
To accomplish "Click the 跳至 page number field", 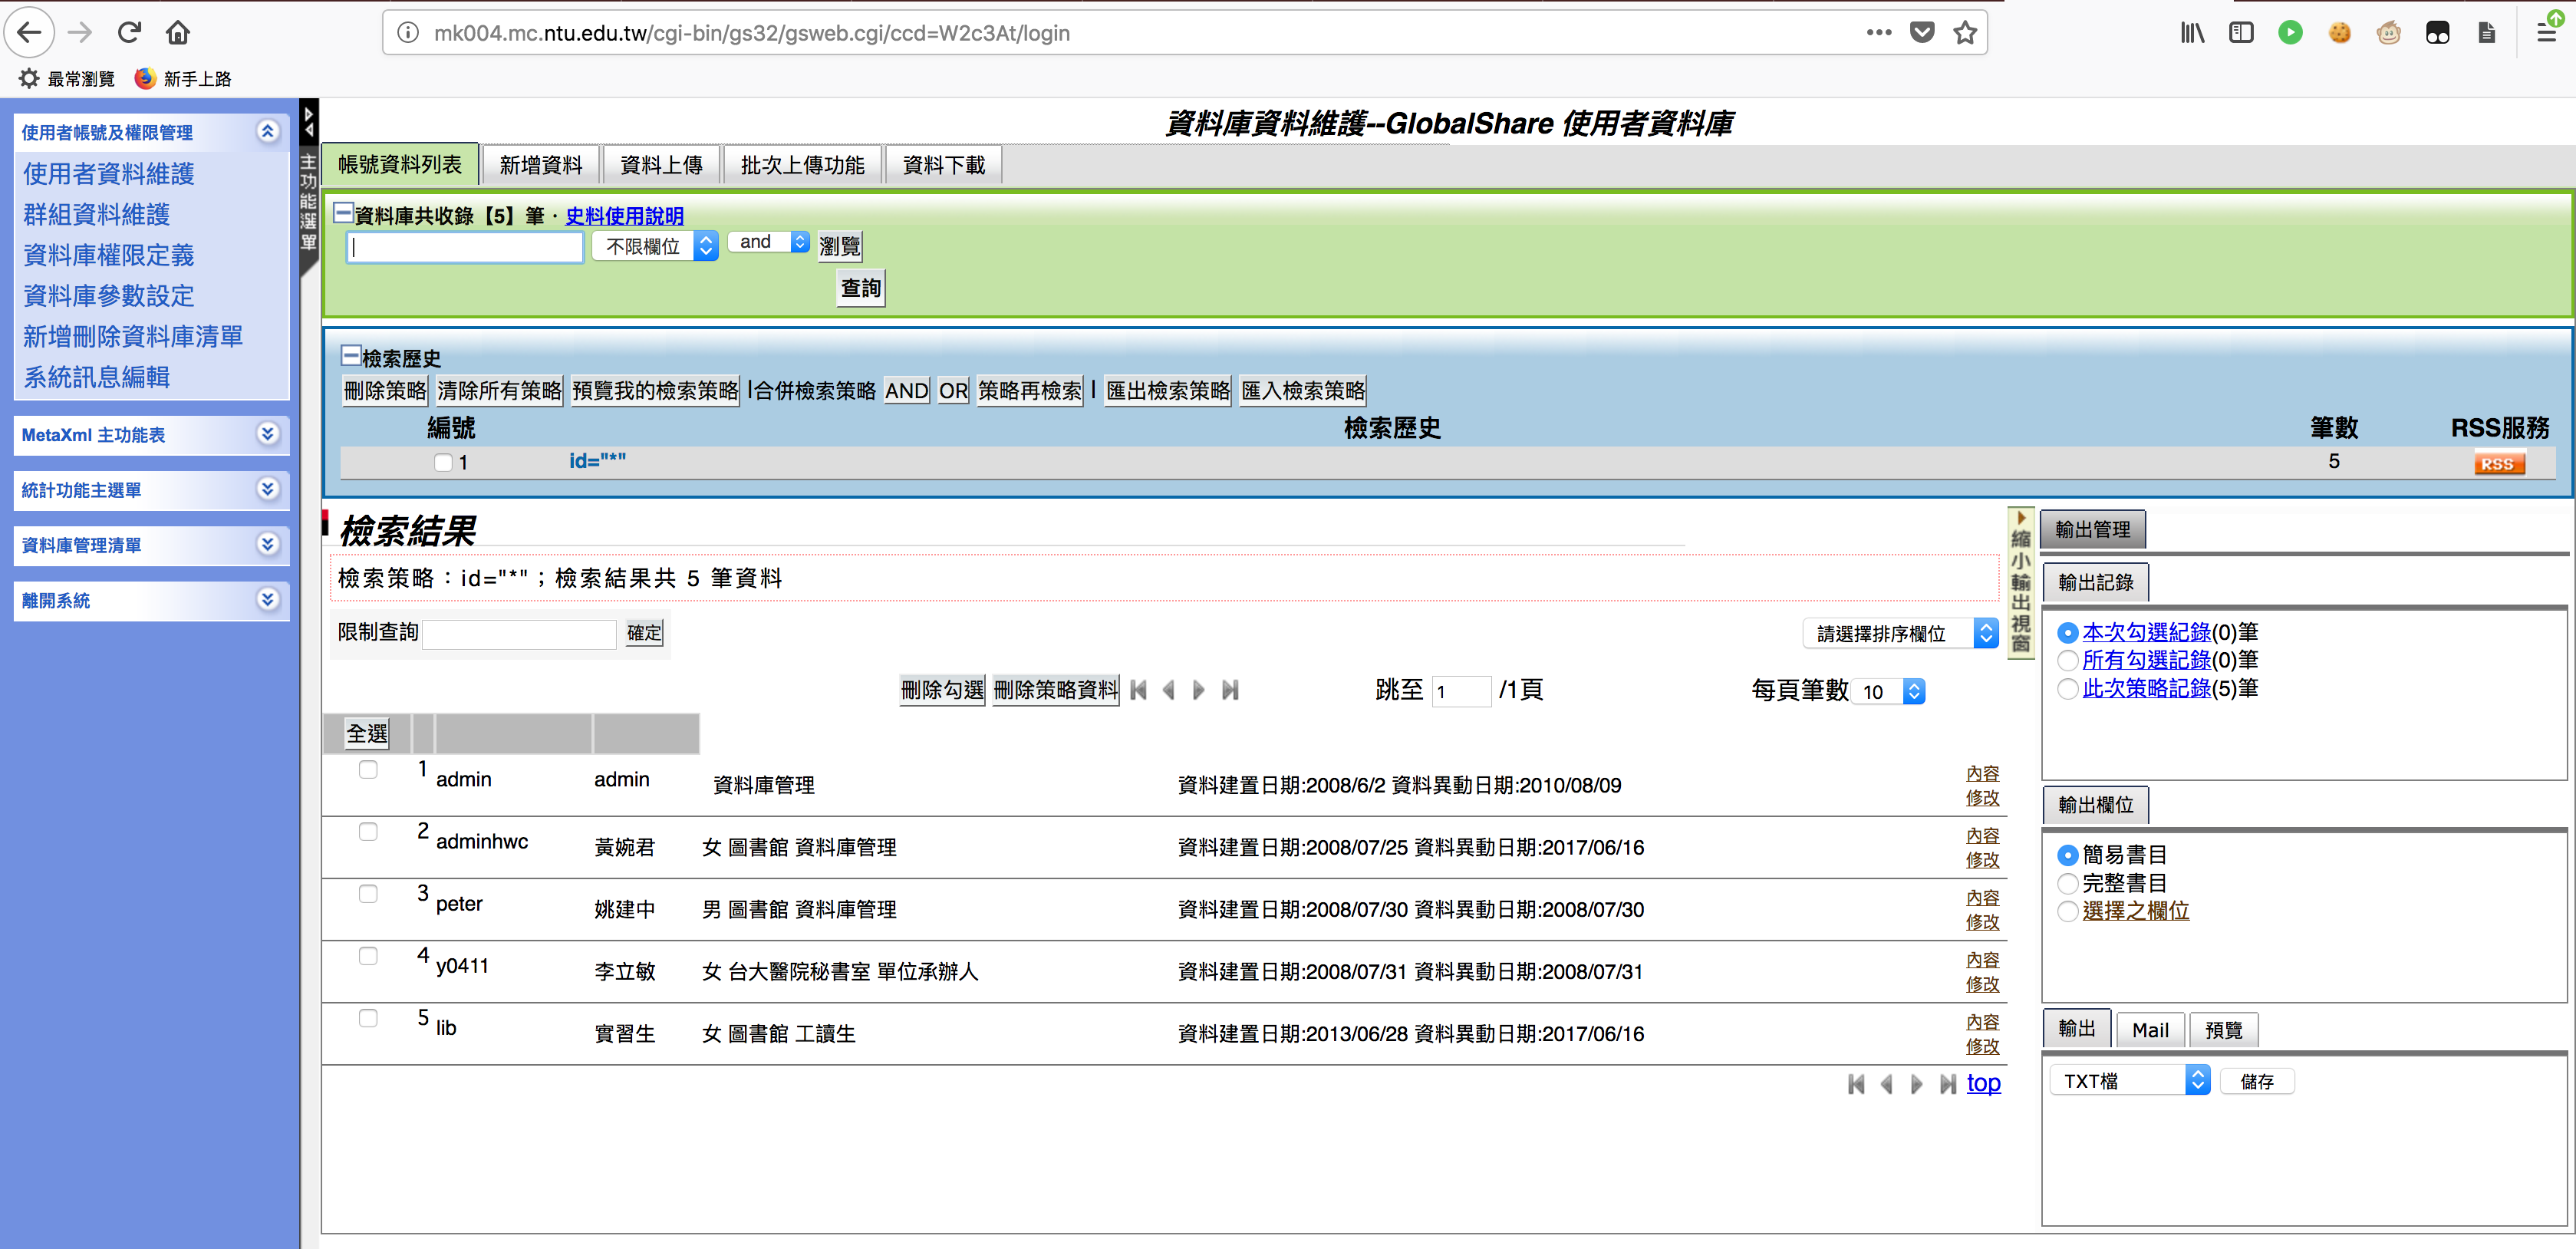I will pos(1462,691).
